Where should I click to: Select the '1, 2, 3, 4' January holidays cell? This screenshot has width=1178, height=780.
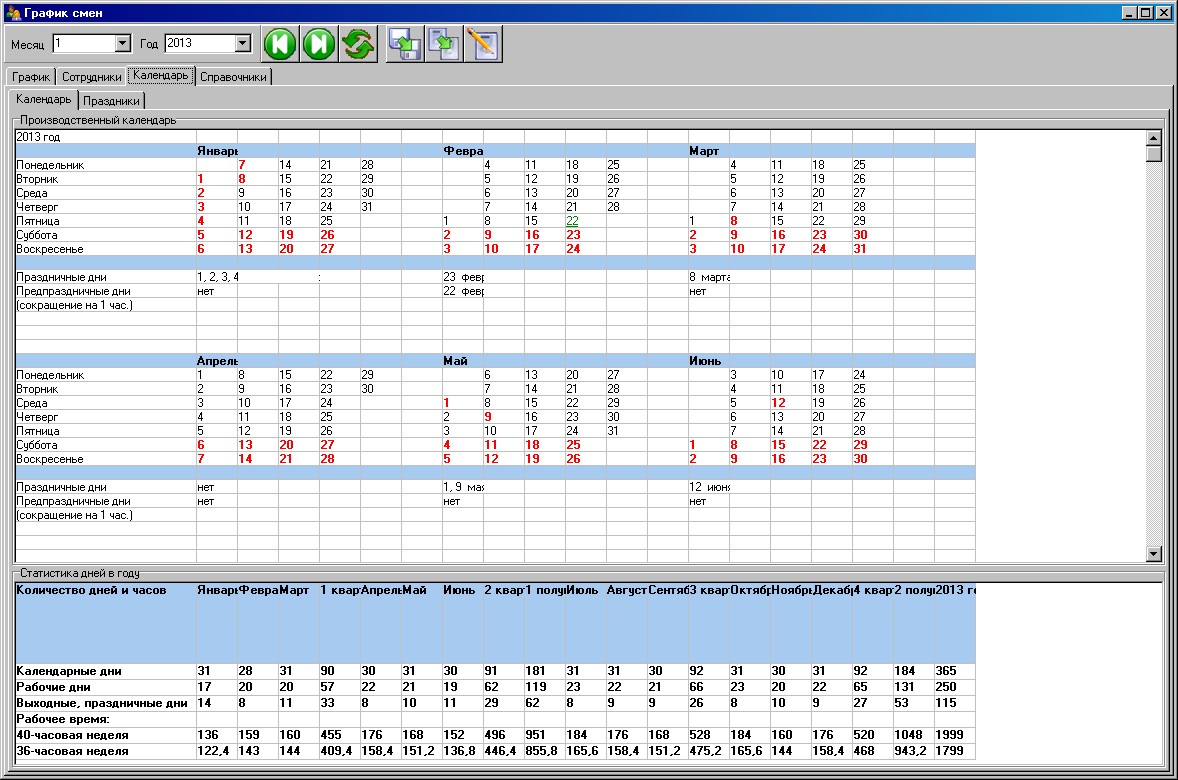pos(217,277)
